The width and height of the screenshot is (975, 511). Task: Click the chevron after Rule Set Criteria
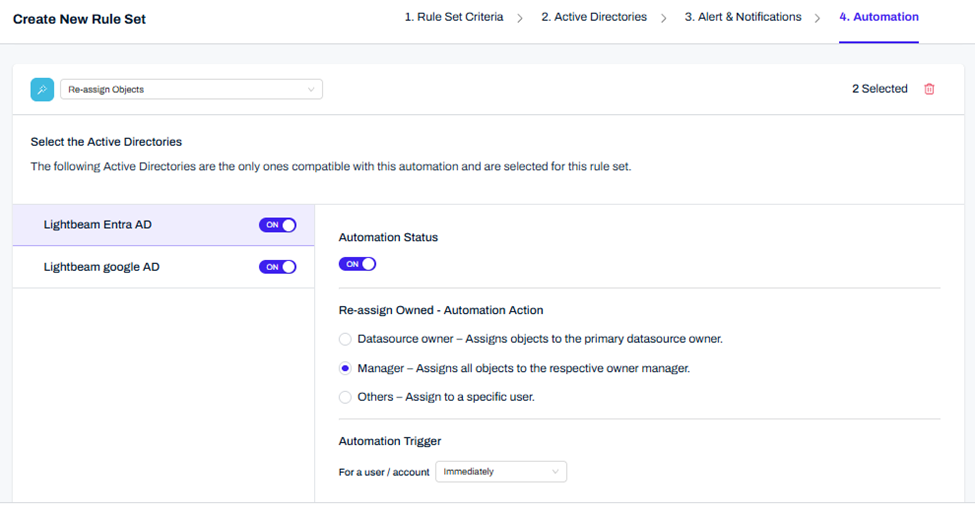[x=521, y=18]
